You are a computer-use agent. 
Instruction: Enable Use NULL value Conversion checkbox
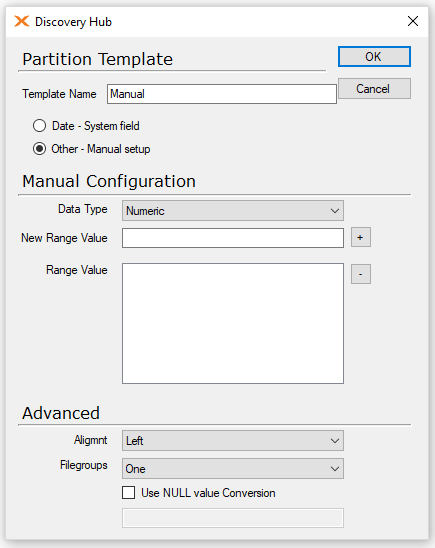pyautogui.click(x=129, y=493)
